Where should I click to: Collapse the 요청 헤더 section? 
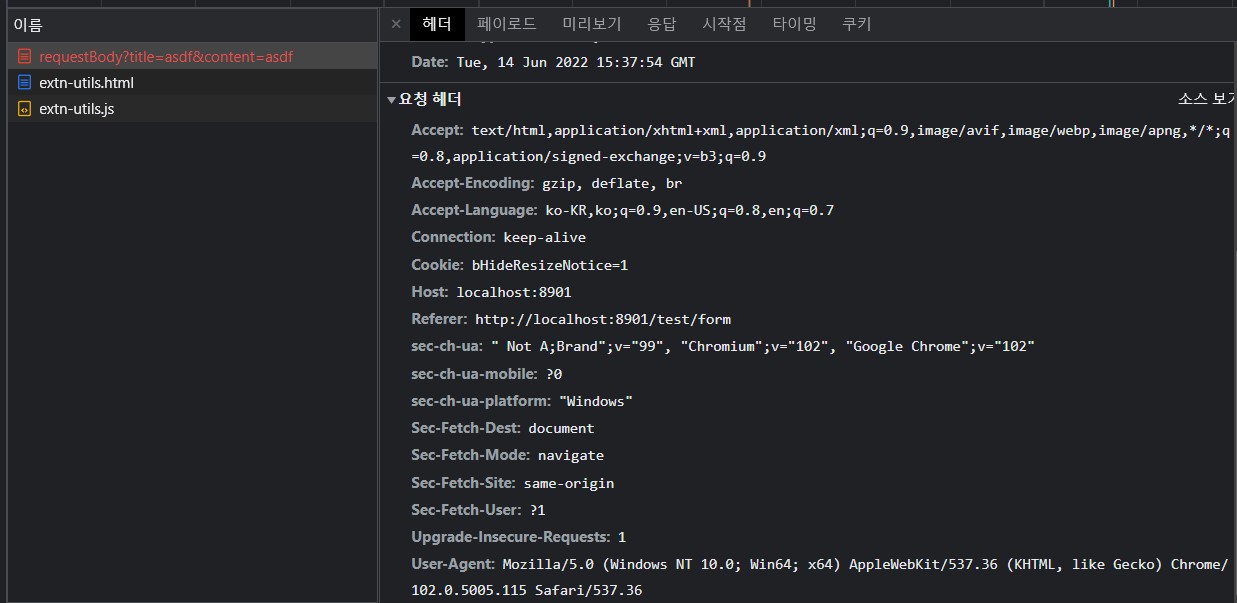click(392, 100)
